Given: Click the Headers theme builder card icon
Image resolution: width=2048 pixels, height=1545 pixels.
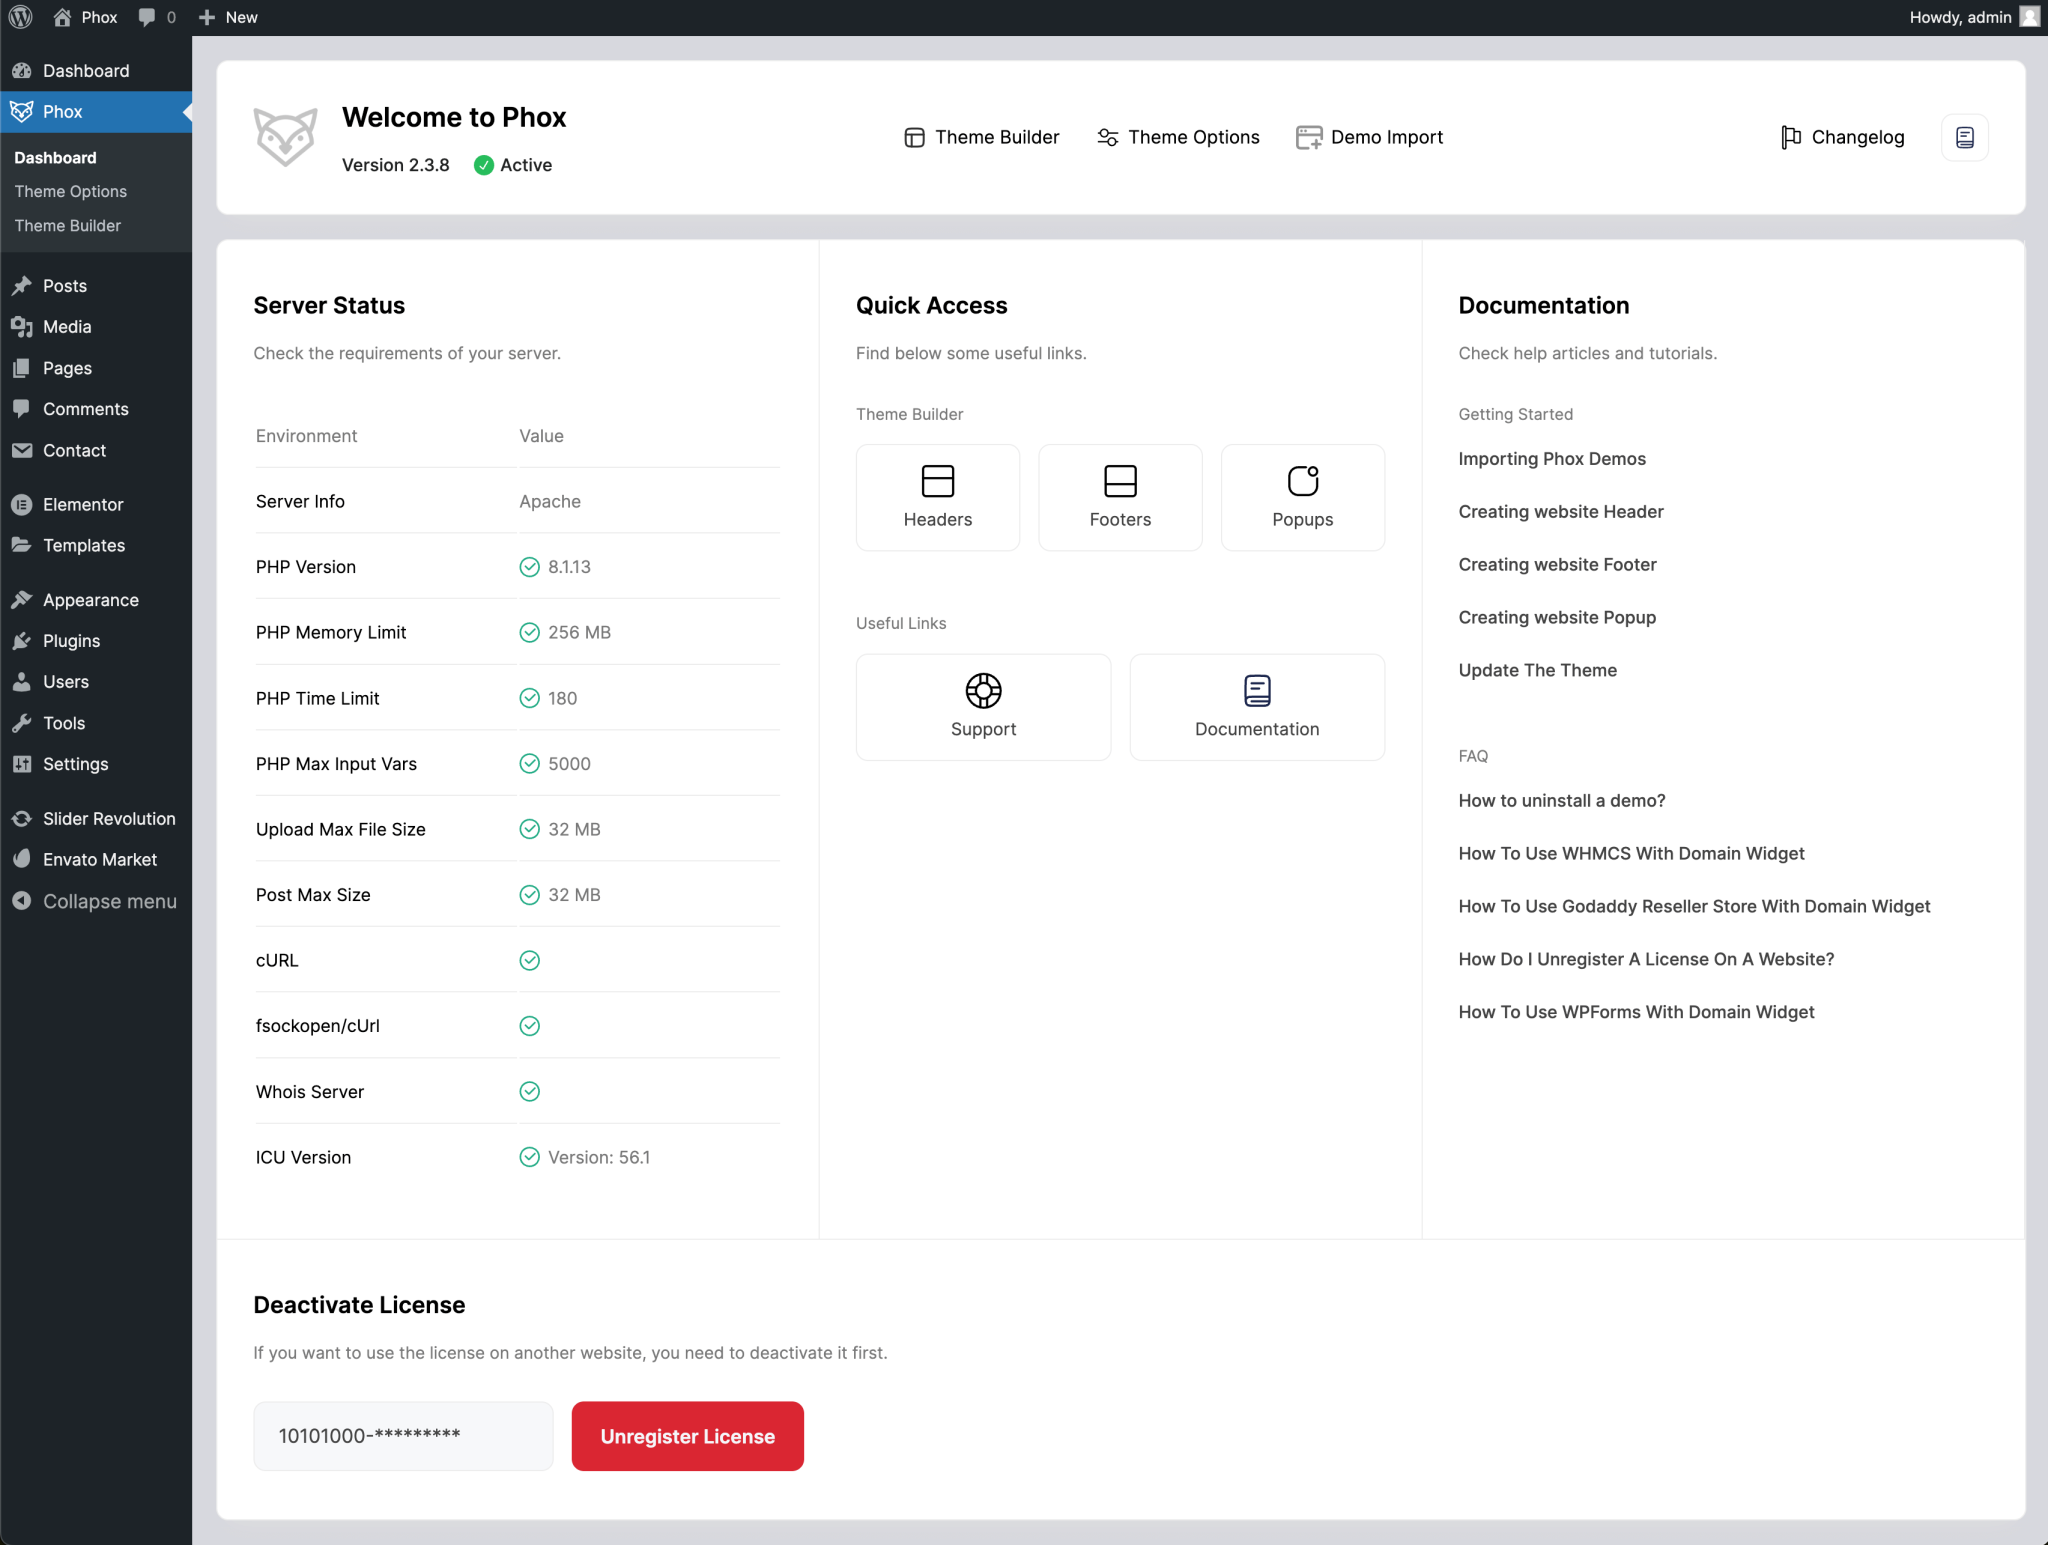Looking at the screenshot, I should [x=937, y=482].
